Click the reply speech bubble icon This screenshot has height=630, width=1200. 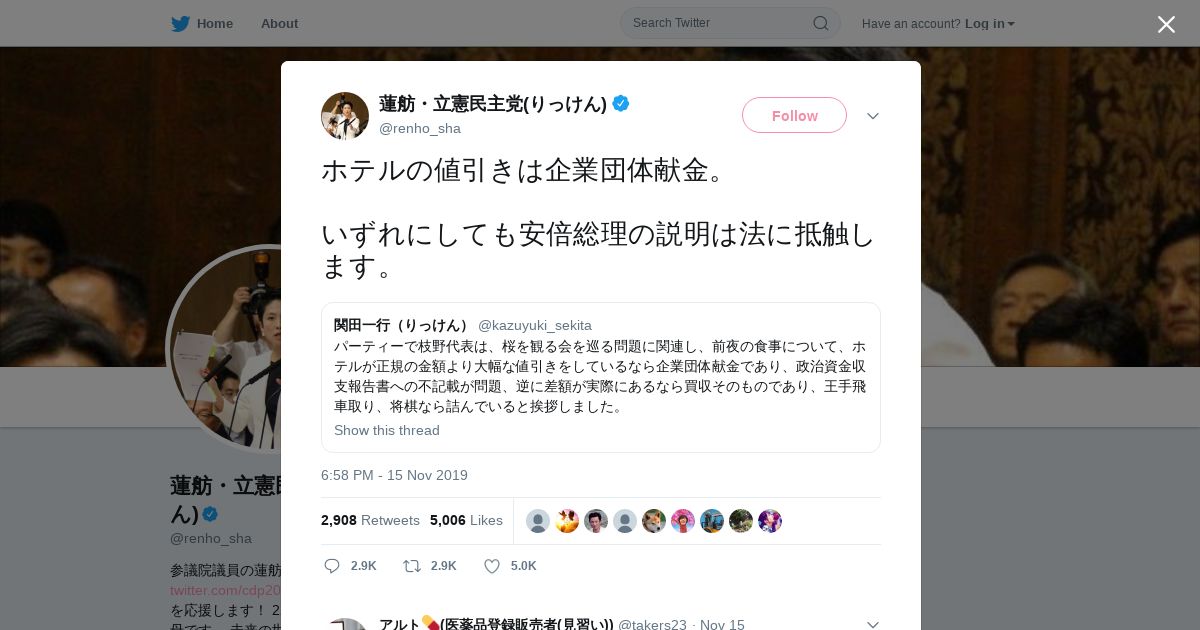[332, 566]
